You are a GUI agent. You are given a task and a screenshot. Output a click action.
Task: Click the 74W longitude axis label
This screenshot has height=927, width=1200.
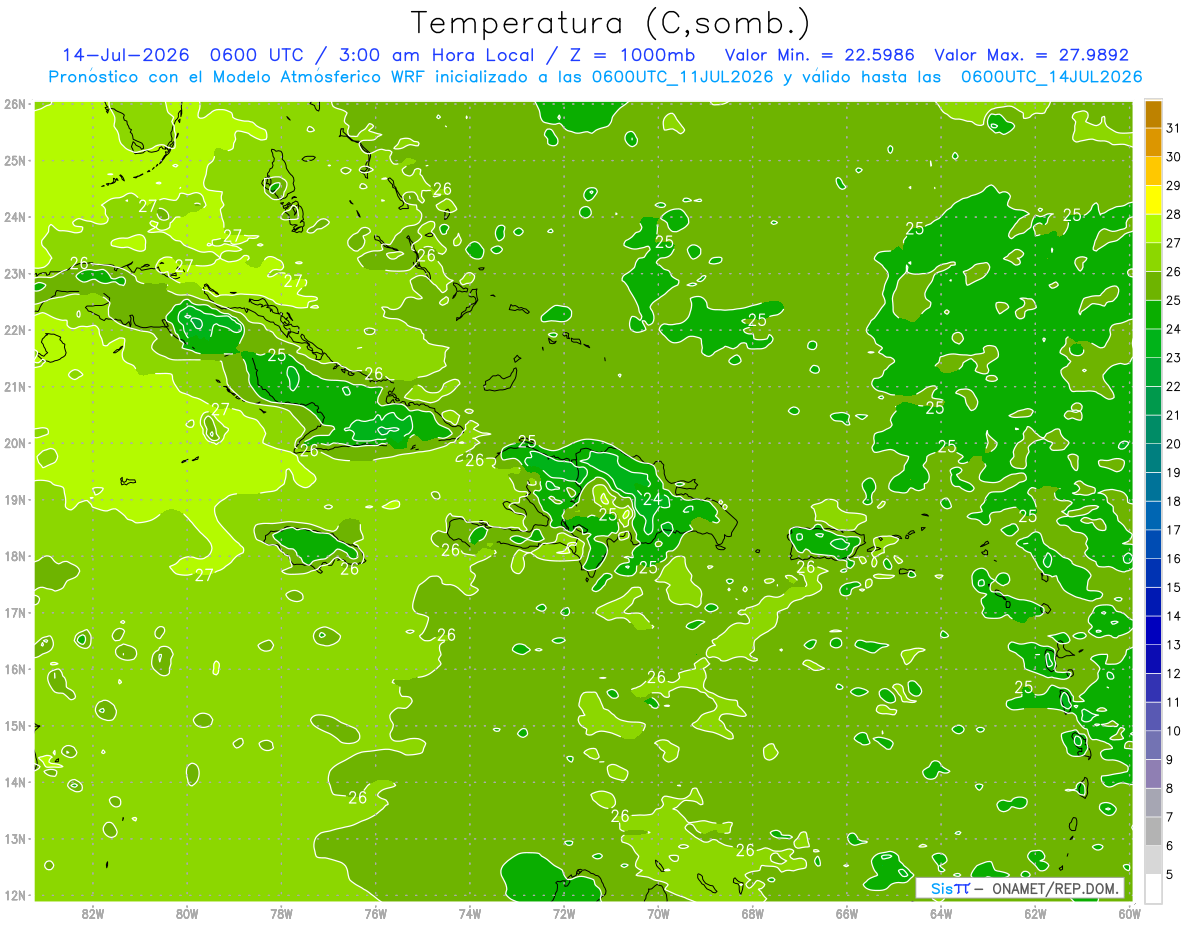469,912
